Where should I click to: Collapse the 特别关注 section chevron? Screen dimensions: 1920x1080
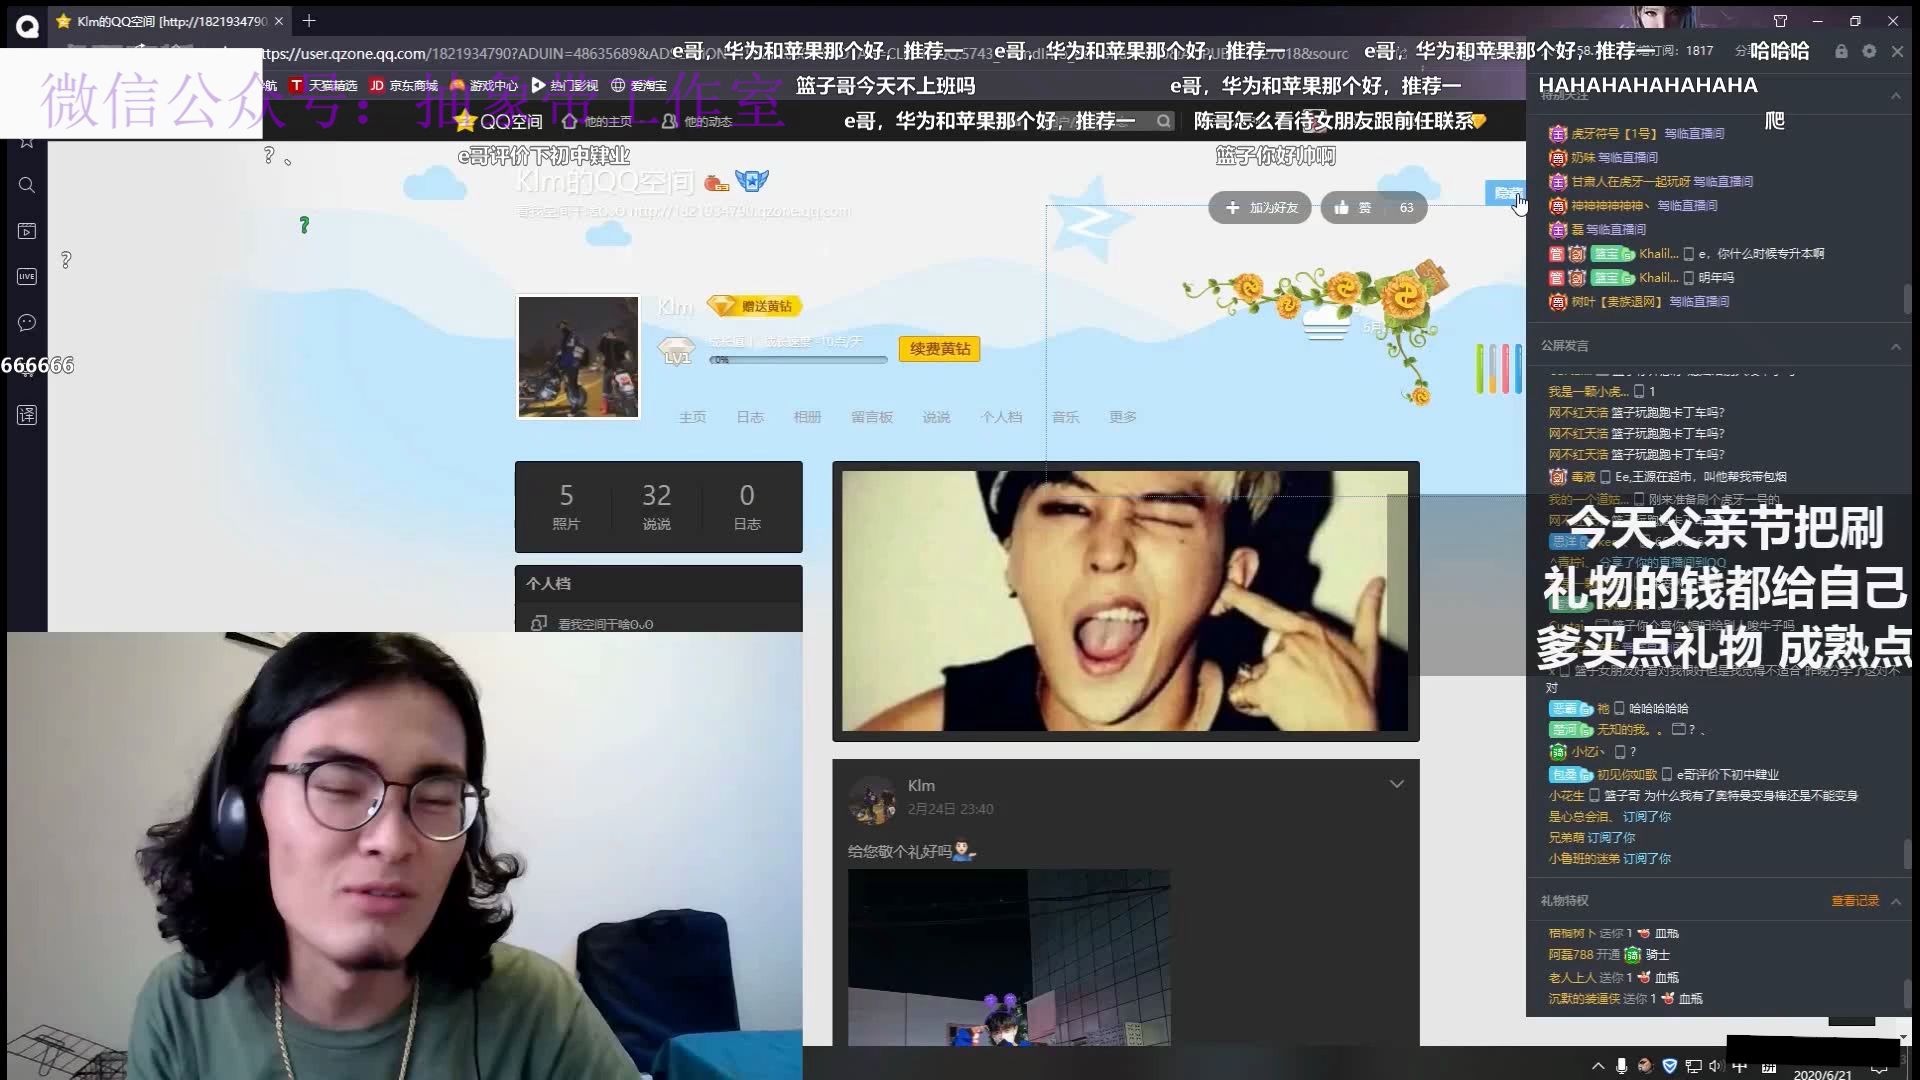[1896, 96]
